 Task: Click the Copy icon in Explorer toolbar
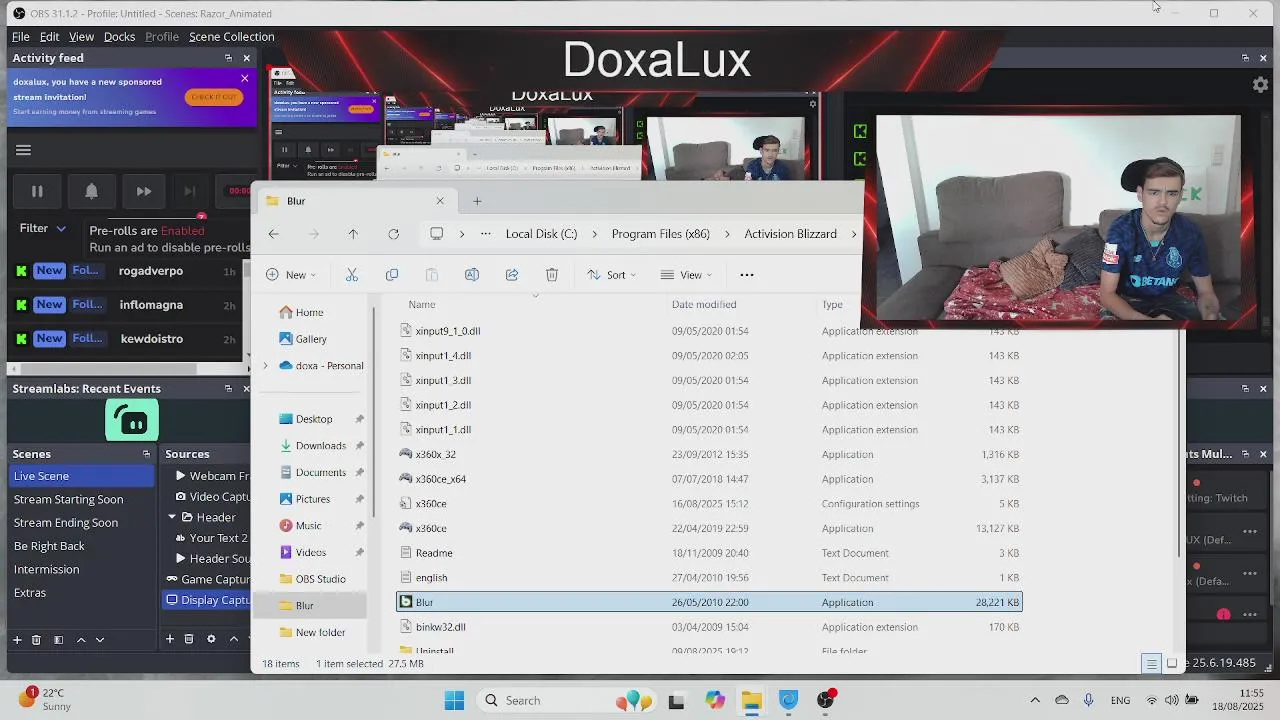[392, 275]
